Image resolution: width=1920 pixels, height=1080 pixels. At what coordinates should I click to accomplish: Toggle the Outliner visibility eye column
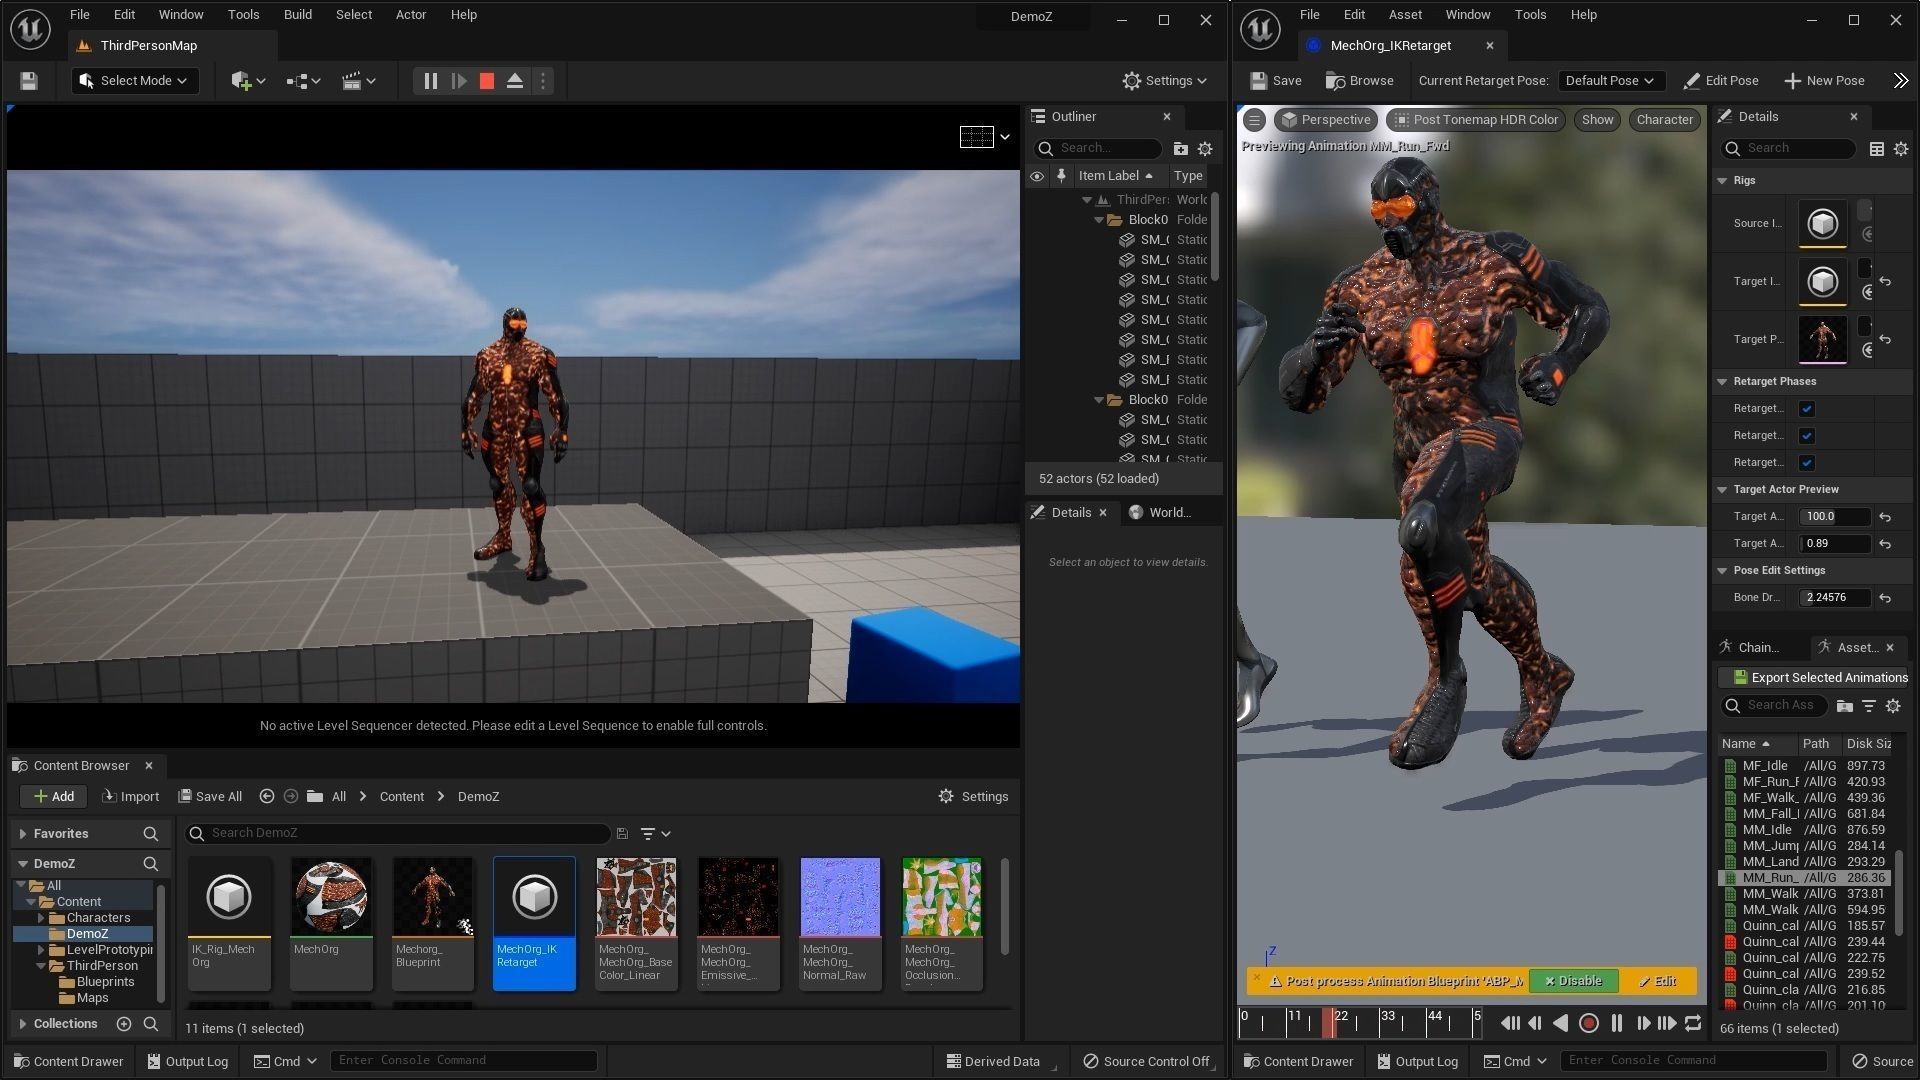click(x=1037, y=176)
